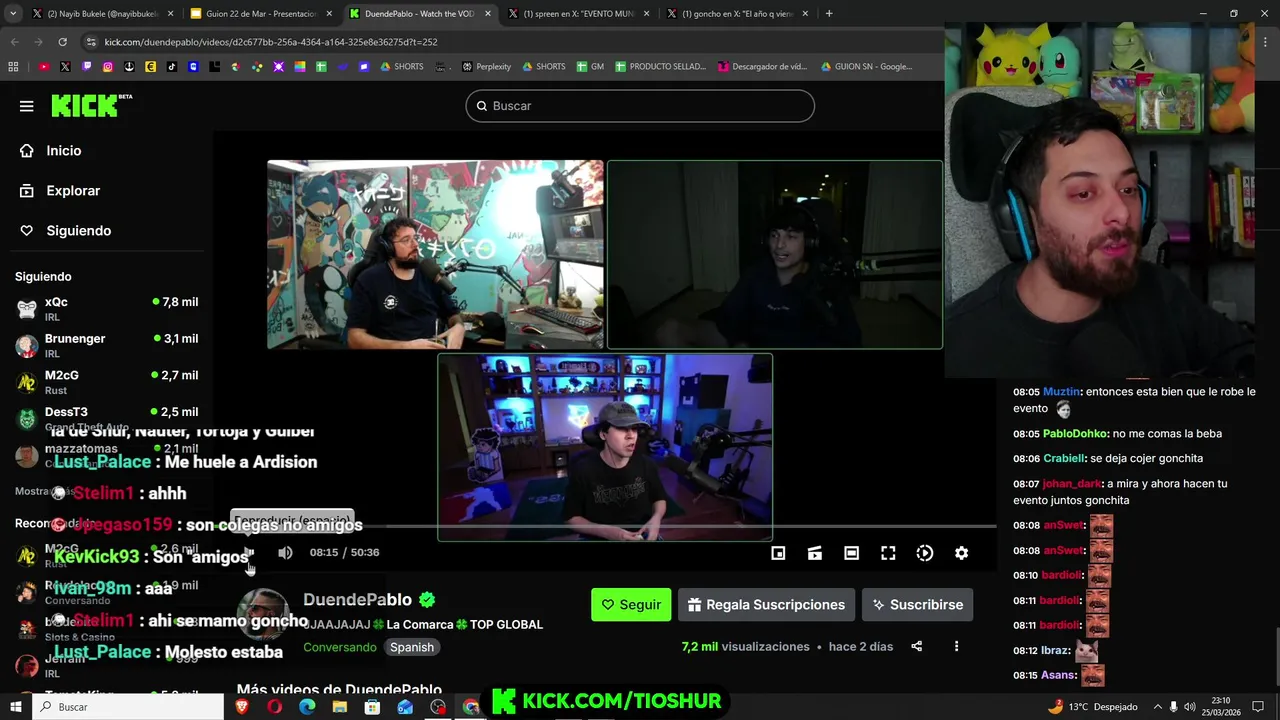Go back in browser history
Screen dimensions: 1280x720
coord(14,42)
